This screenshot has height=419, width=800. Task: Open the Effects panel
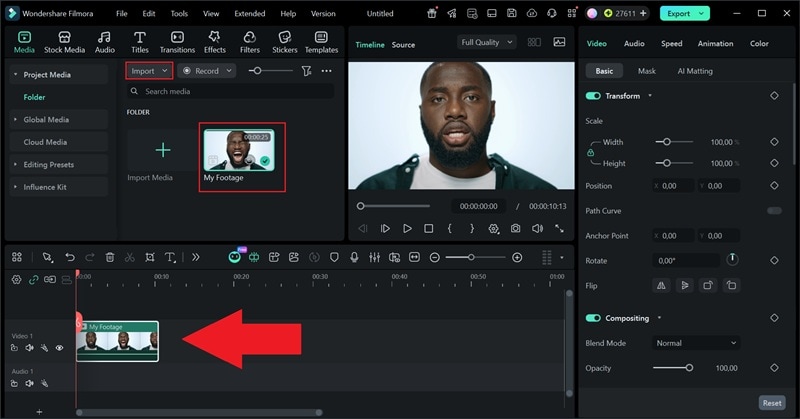pos(214,42)
